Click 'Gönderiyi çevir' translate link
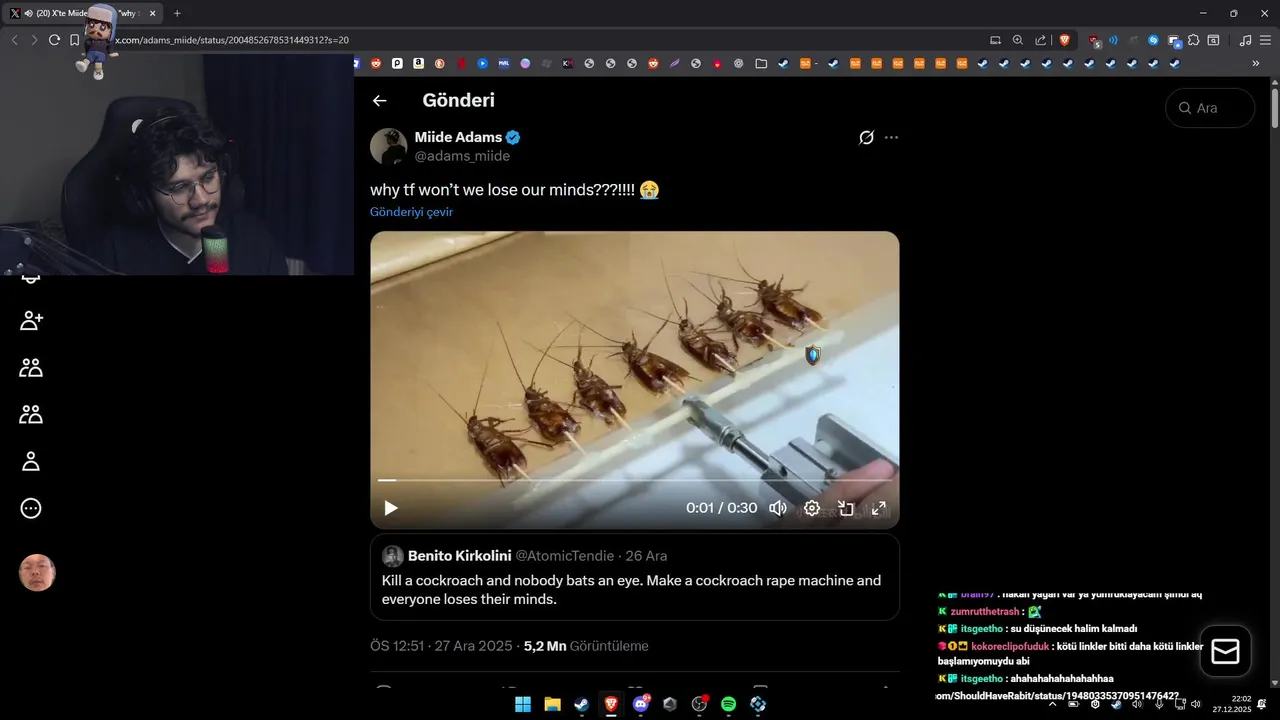Screen dimensions: 1280x720 pos(411,212)
